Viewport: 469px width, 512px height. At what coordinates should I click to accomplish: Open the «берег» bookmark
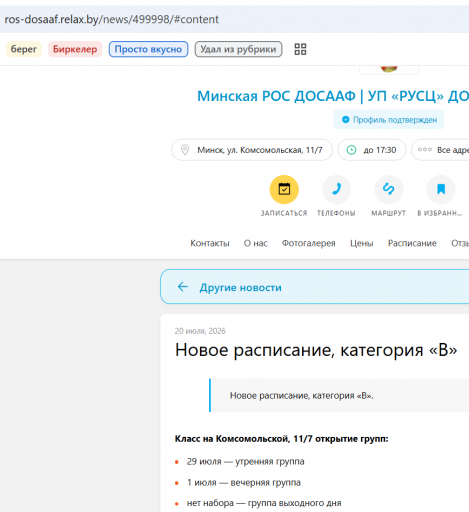[24, 49]
